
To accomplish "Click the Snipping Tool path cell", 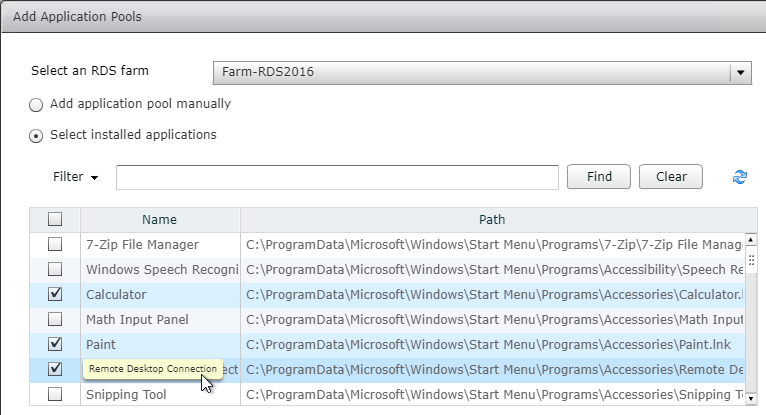I will pos(493,394).
